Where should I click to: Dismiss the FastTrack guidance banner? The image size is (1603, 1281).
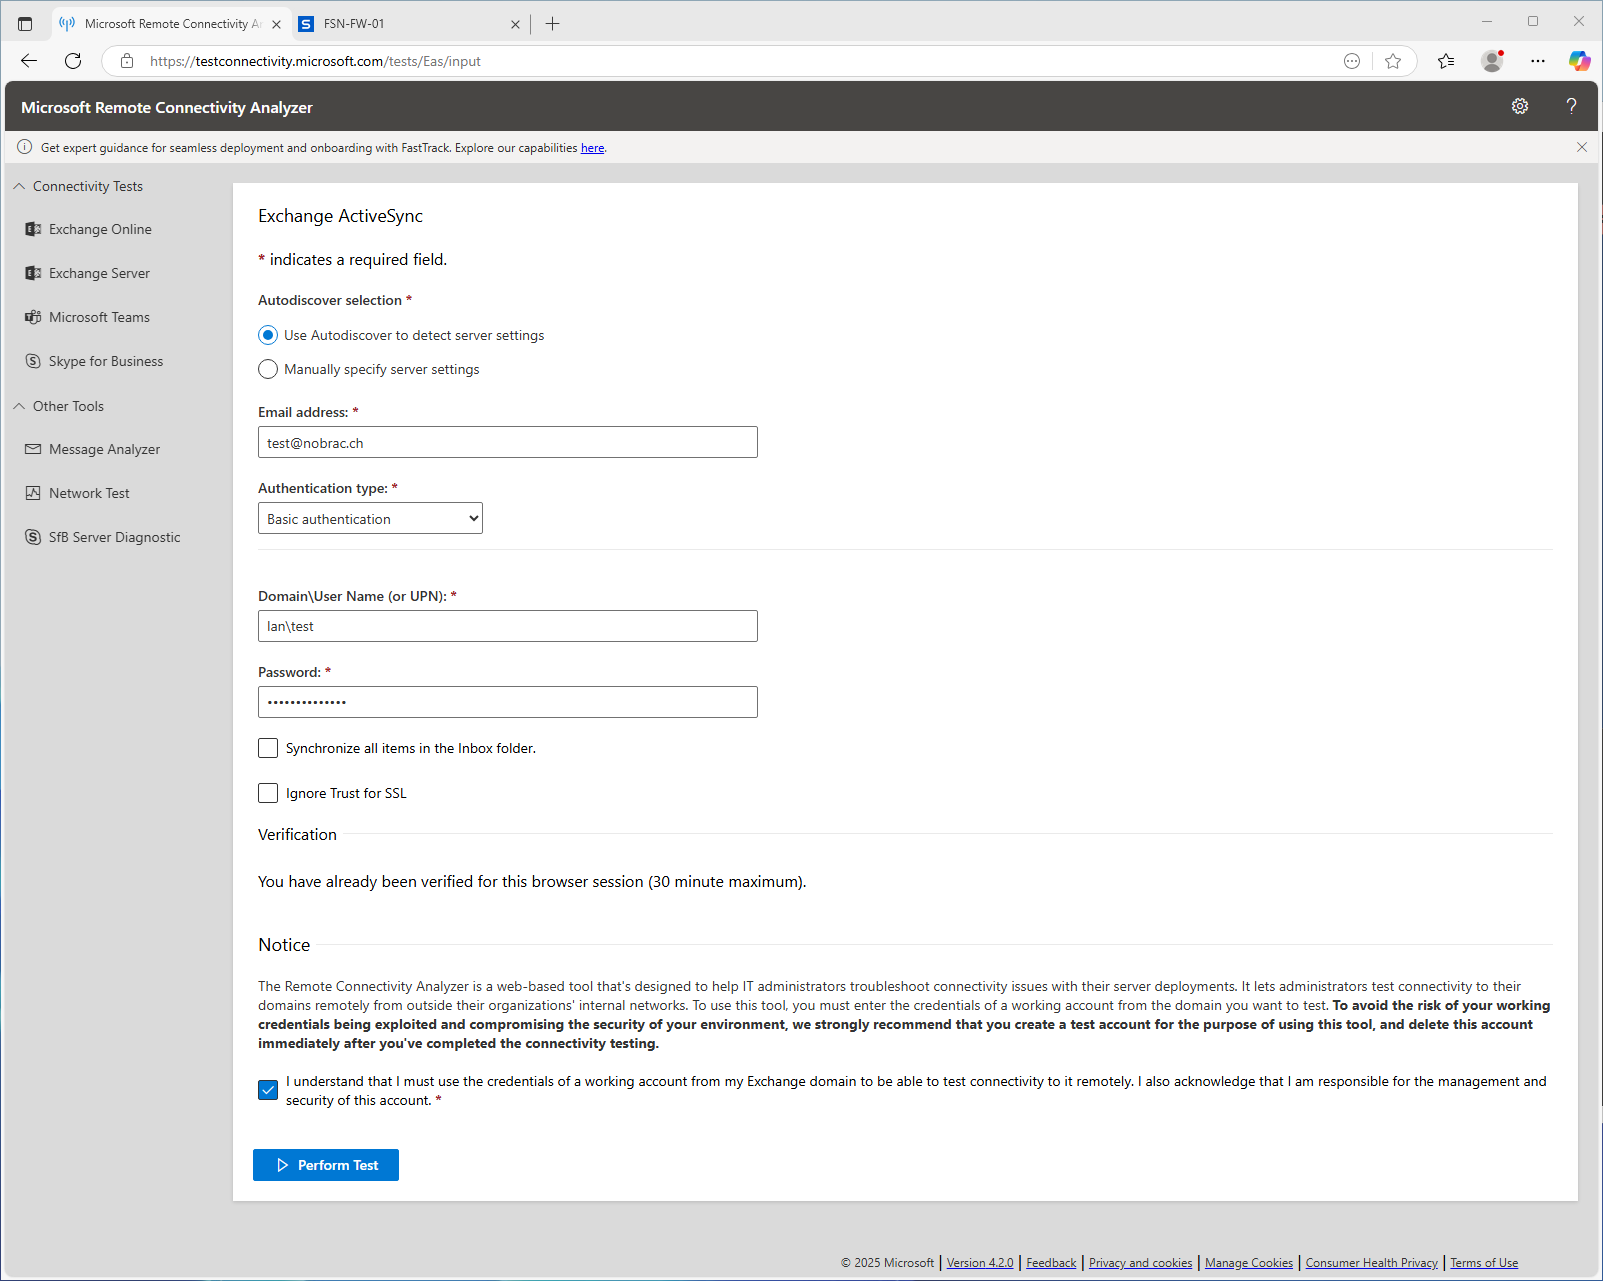pos(1582,147)
